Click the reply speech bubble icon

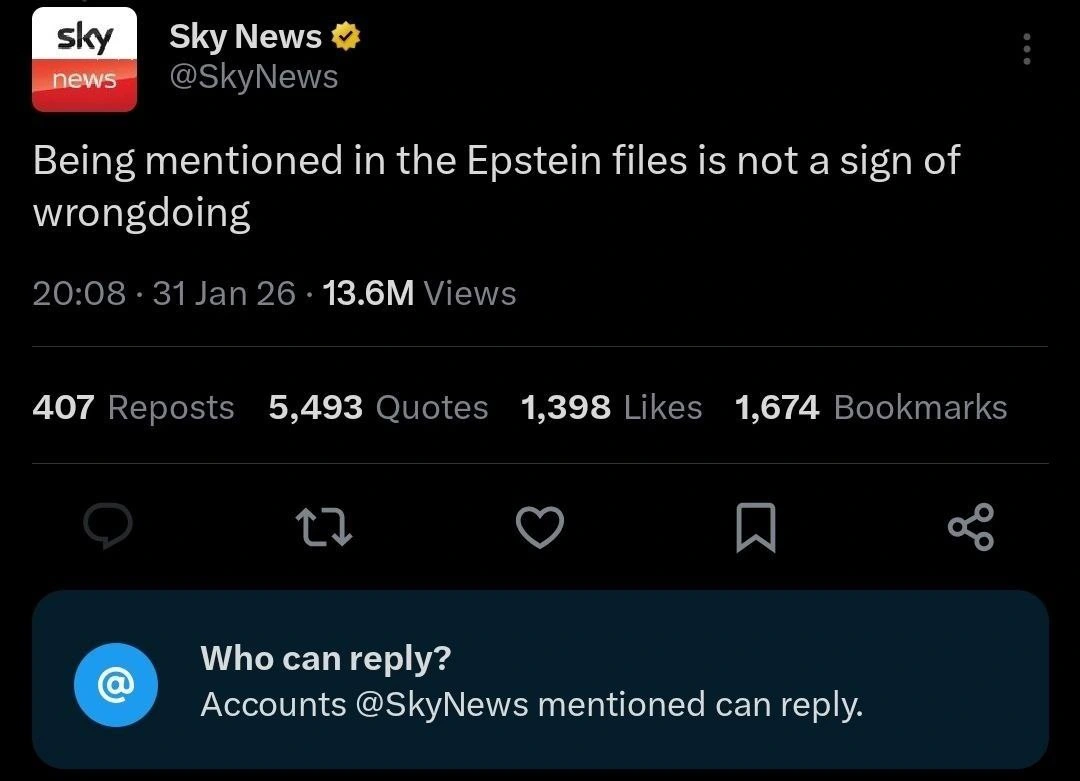[x=102, y=528]
